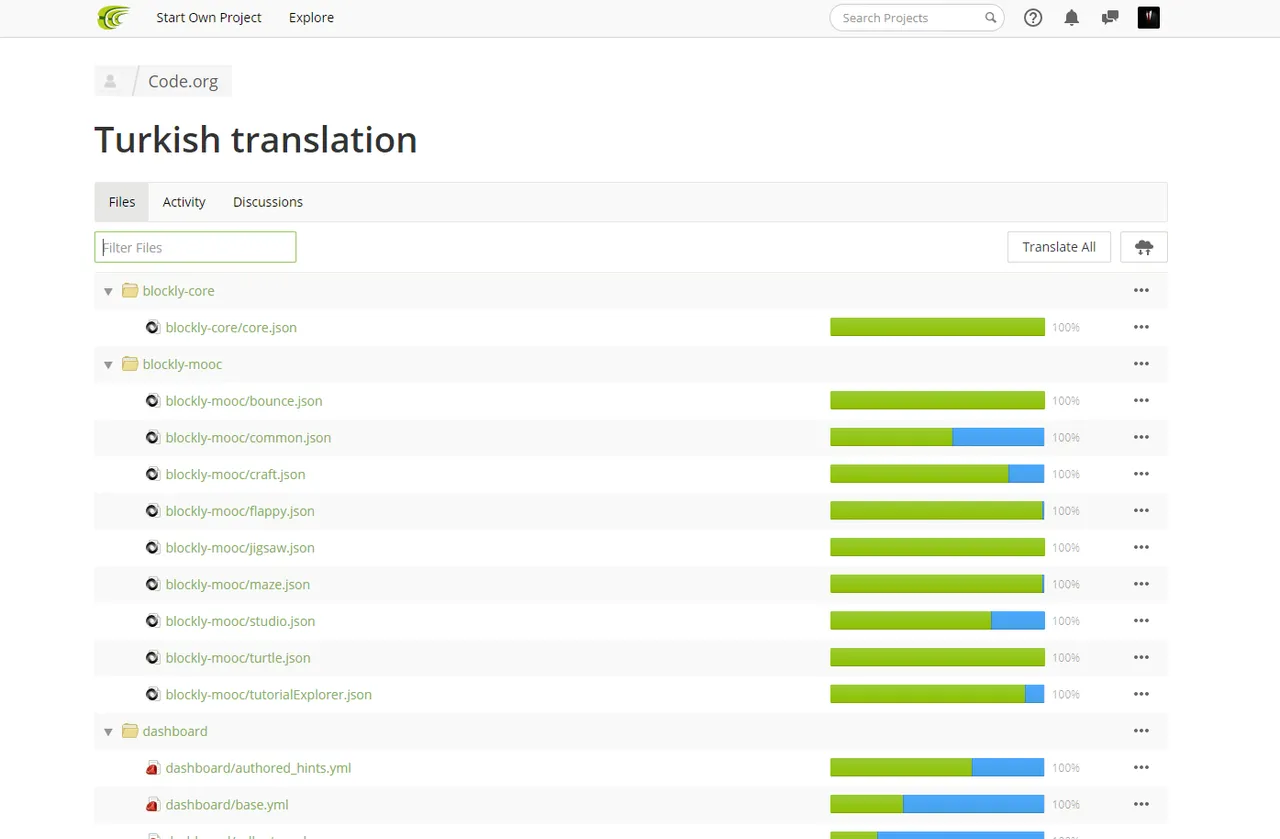The height and width of the screenshot is (839, 1280).
Task: Click progress bar of base.yml
Action: tap(937, 804)
